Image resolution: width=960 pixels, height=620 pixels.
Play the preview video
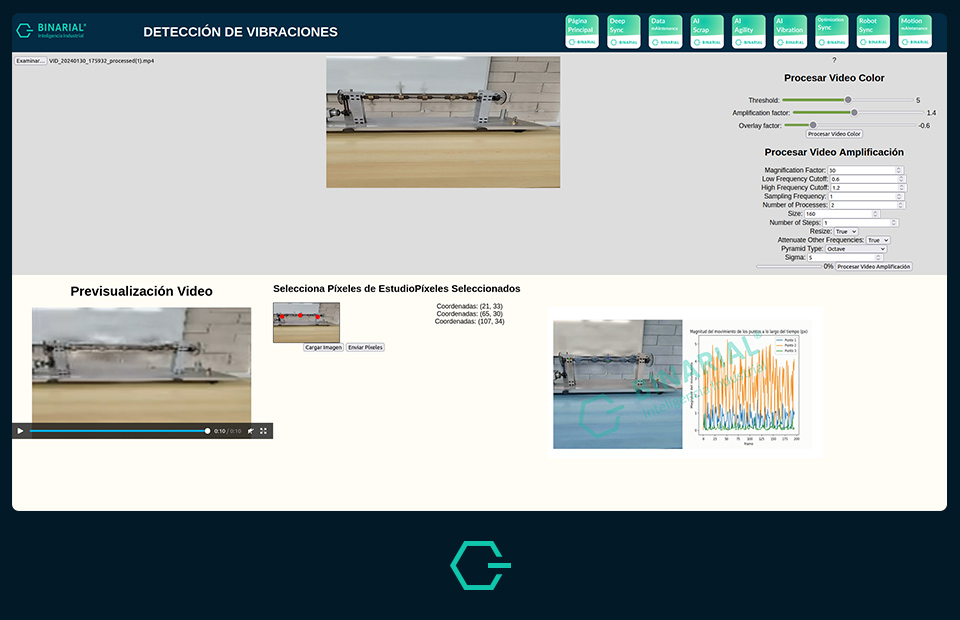coord(20,431)
